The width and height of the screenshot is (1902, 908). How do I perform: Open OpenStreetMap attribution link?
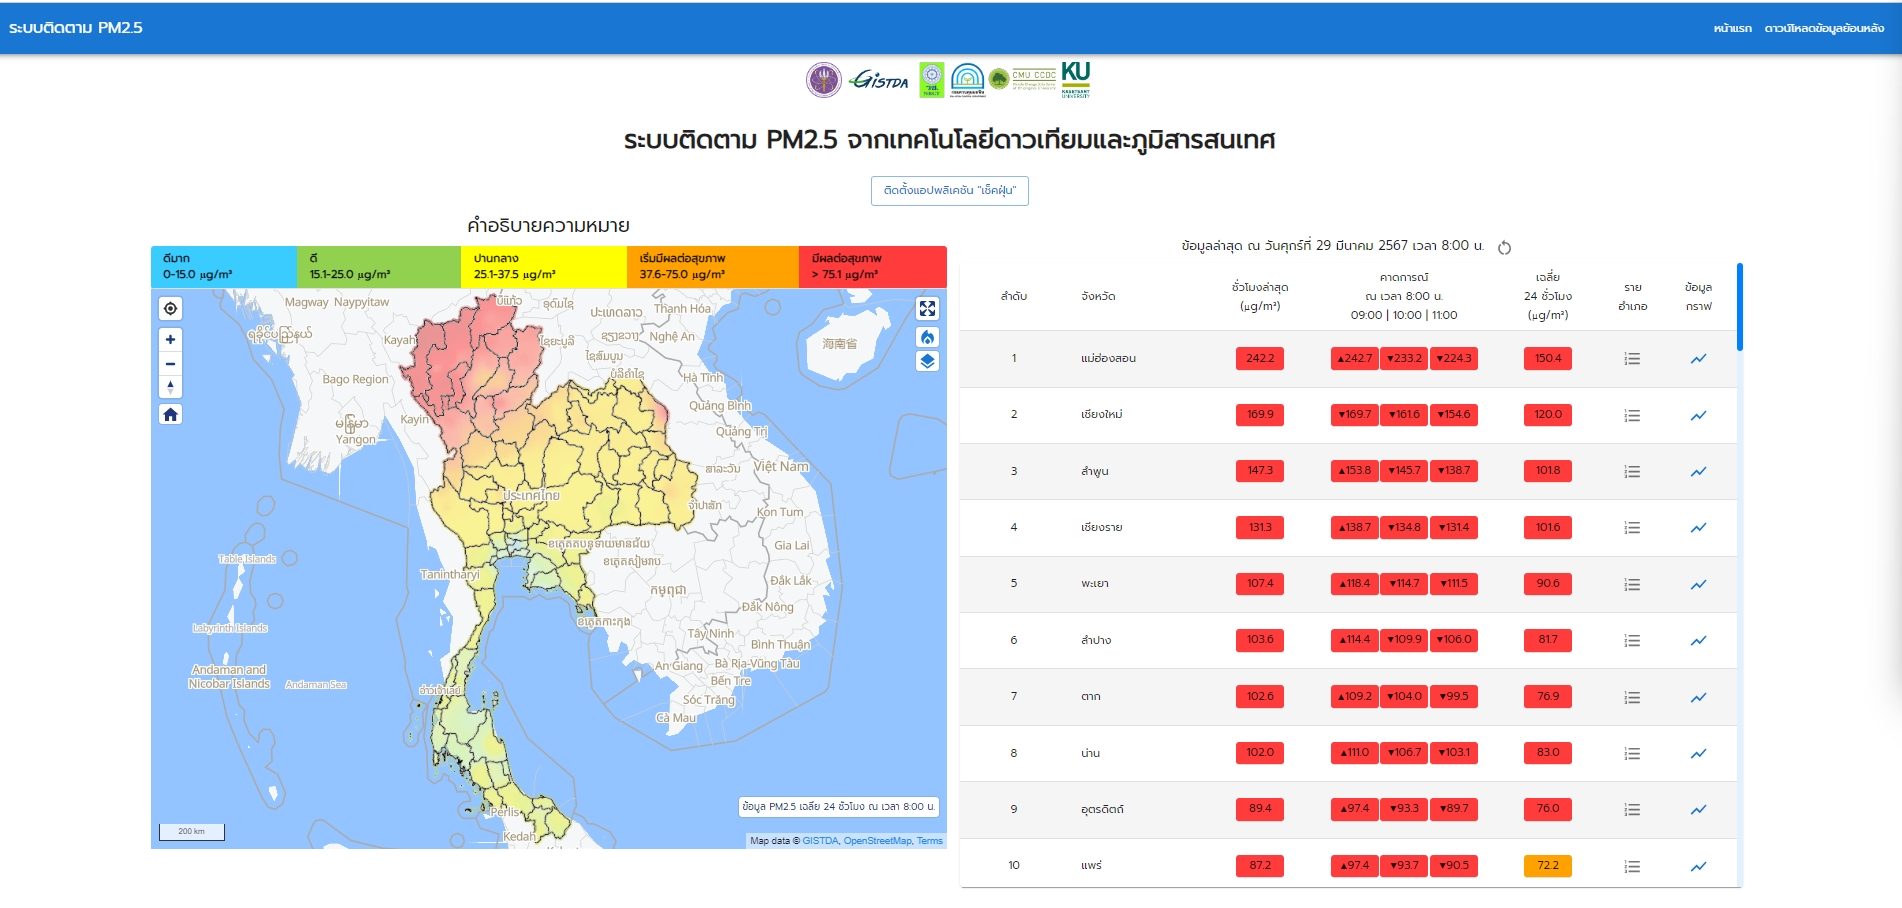[877, 841]
